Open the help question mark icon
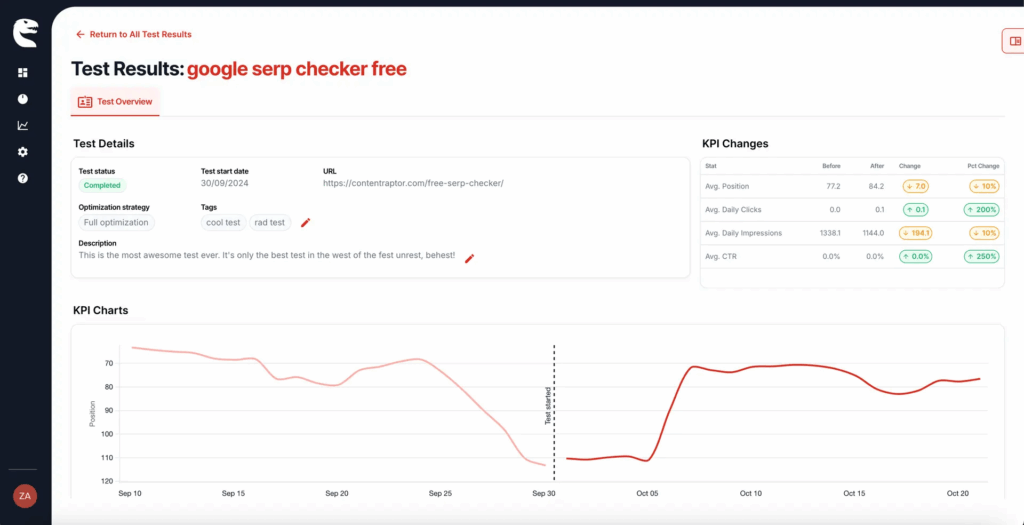 point(23,178)
